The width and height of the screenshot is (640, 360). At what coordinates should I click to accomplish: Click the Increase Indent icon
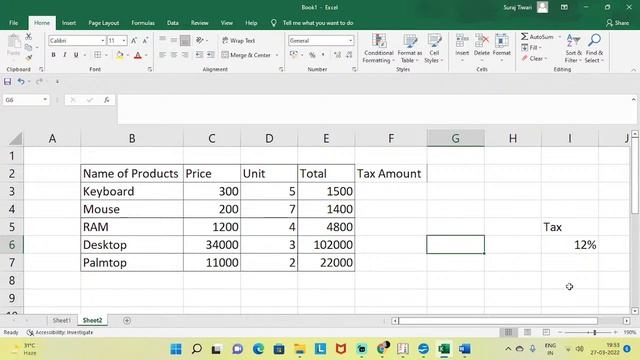(211, 55)
